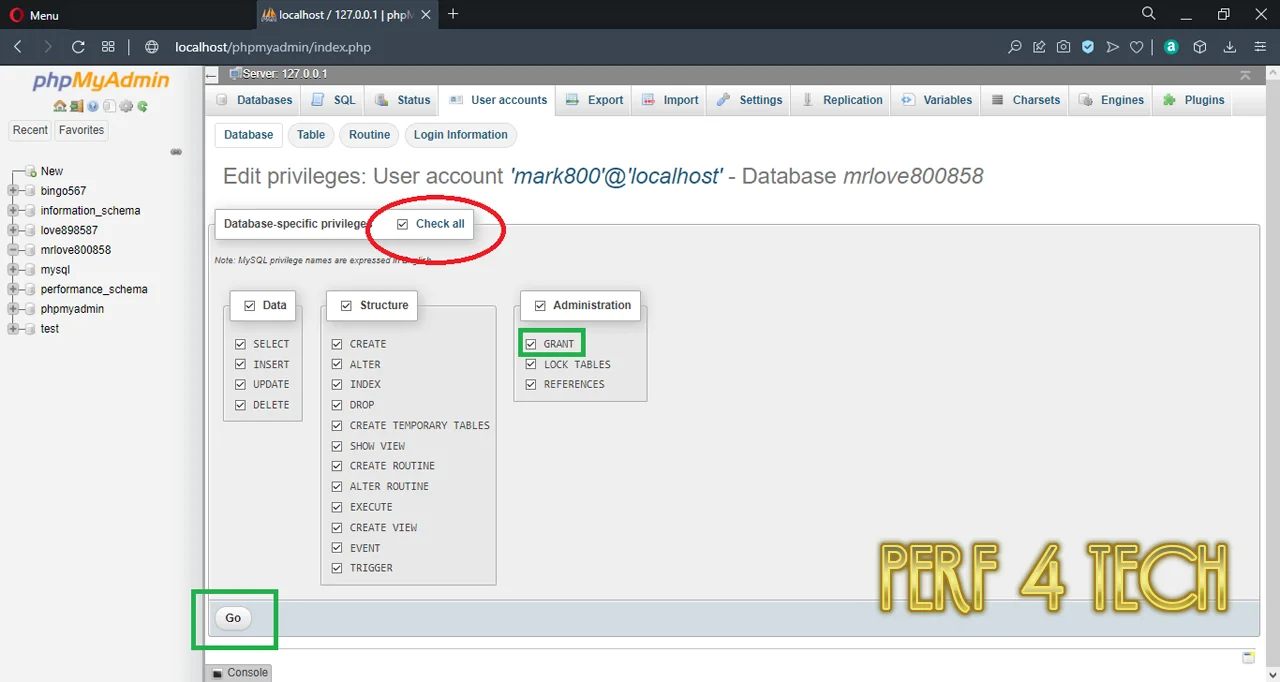Toggle the DROP privilege checkbox

click(x=337, y=405)
